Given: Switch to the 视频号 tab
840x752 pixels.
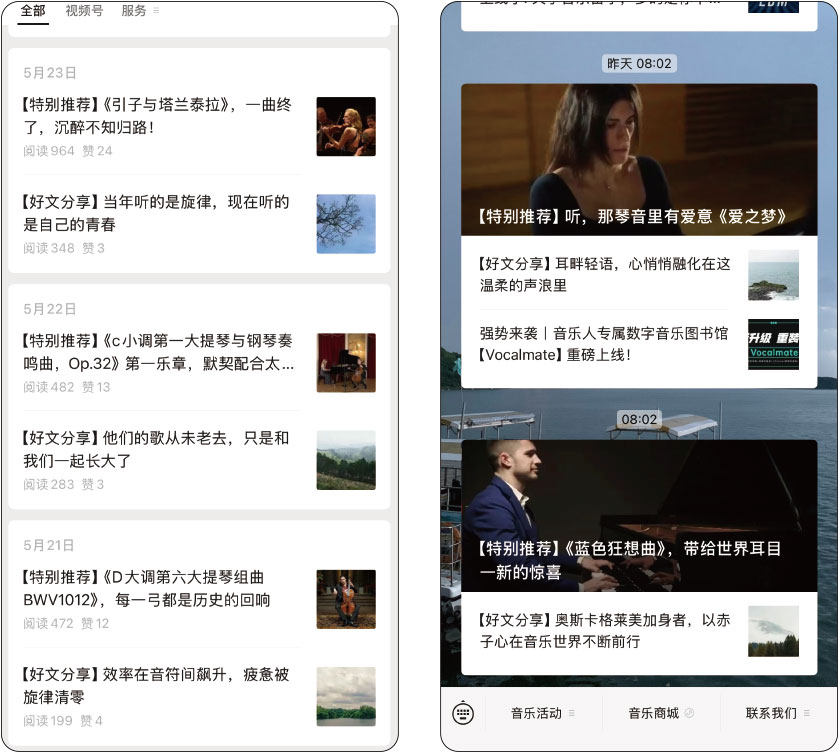Looking at the screenshot, I should coord(84,11).
